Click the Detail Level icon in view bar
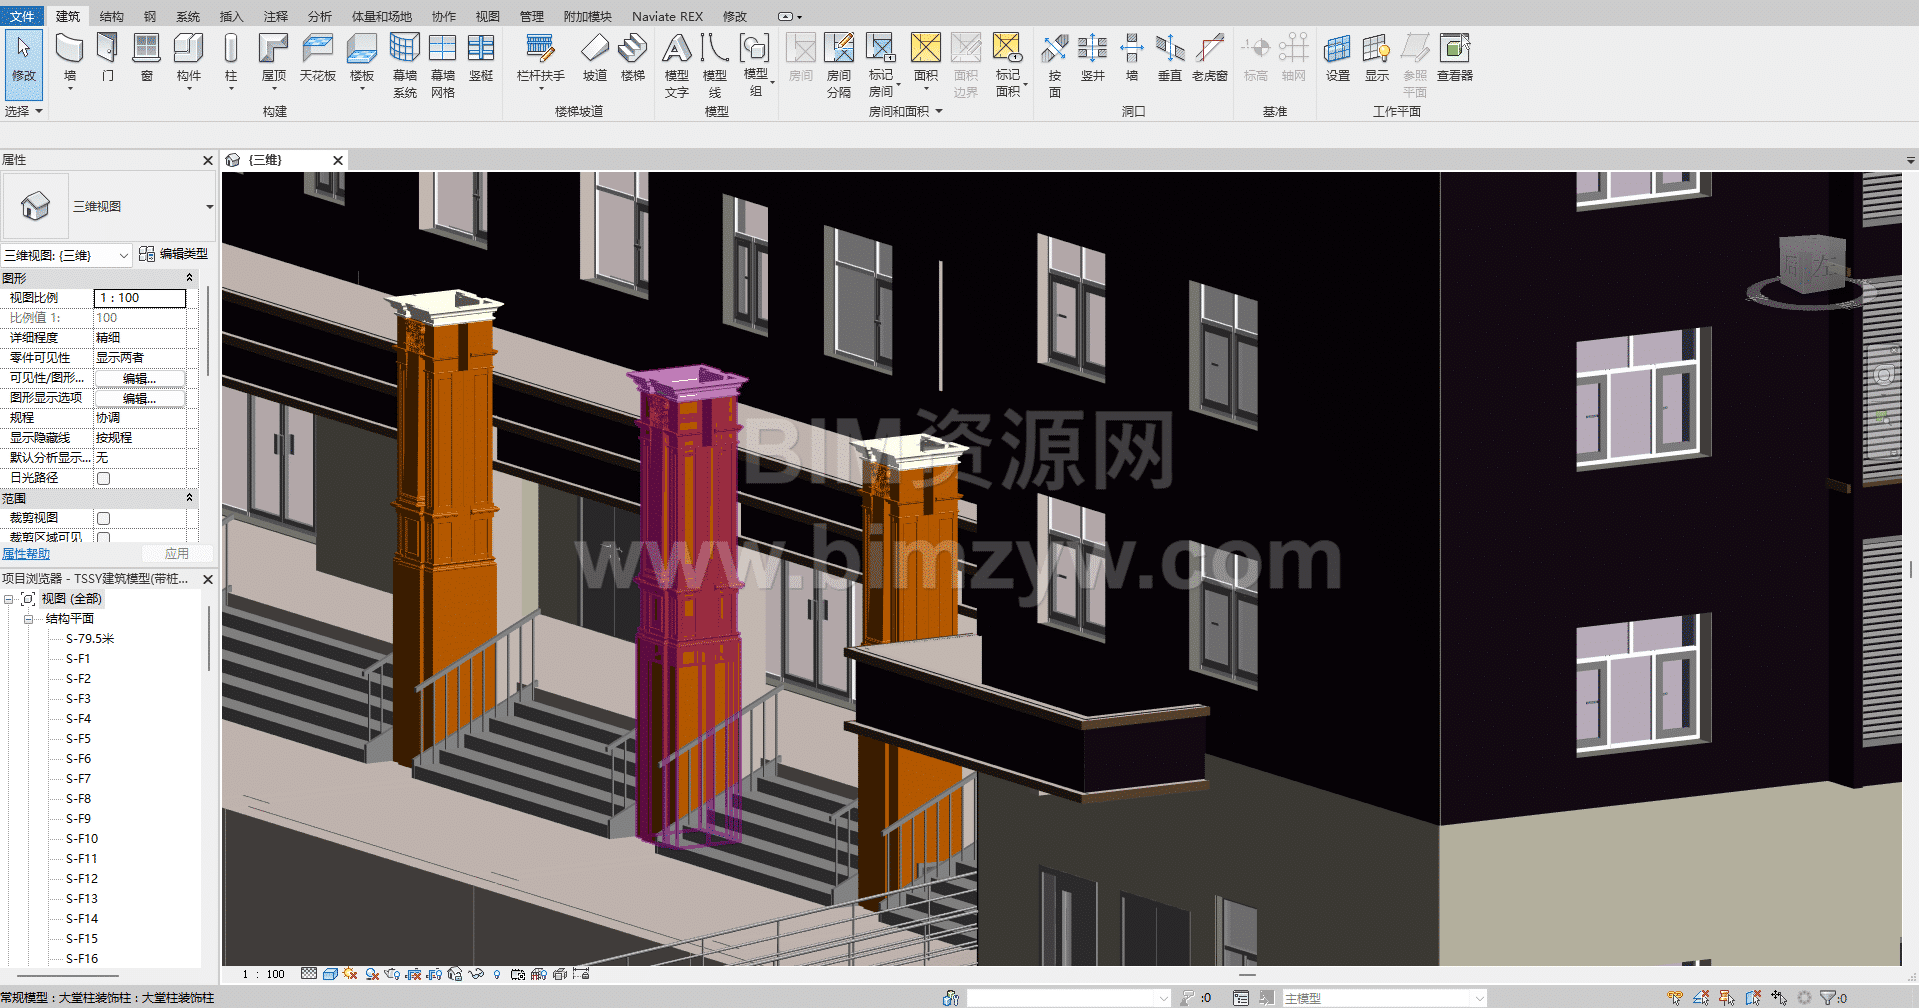Image resolution: width=1919 pixels, height=1008 pixels. pos(309,974)
